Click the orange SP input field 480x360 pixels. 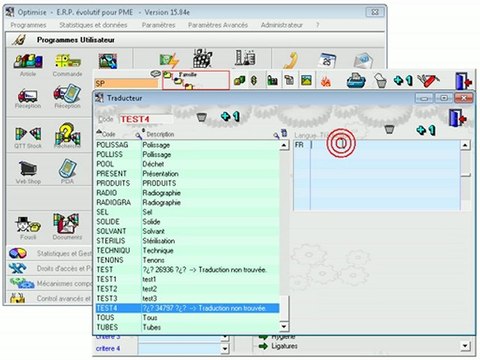(x=126, y=83)
